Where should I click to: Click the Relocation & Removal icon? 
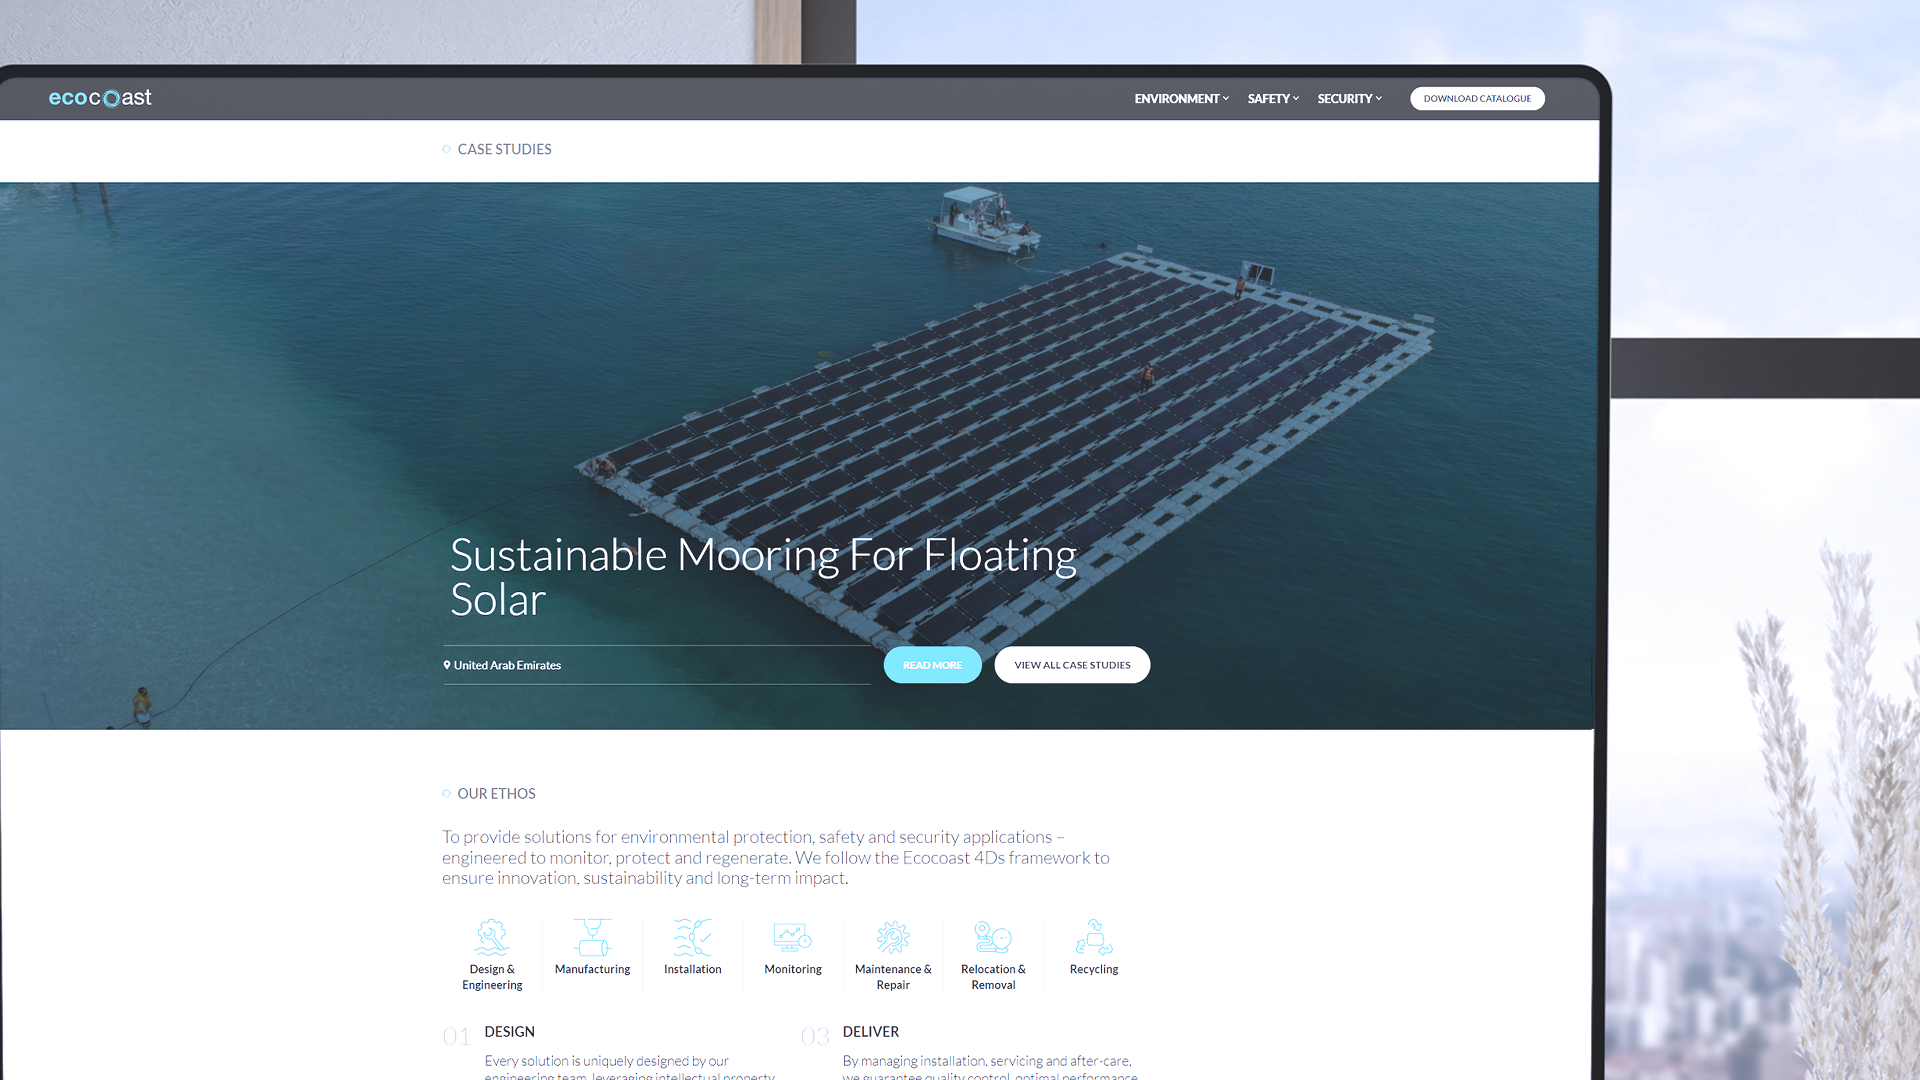pos(993,938)
